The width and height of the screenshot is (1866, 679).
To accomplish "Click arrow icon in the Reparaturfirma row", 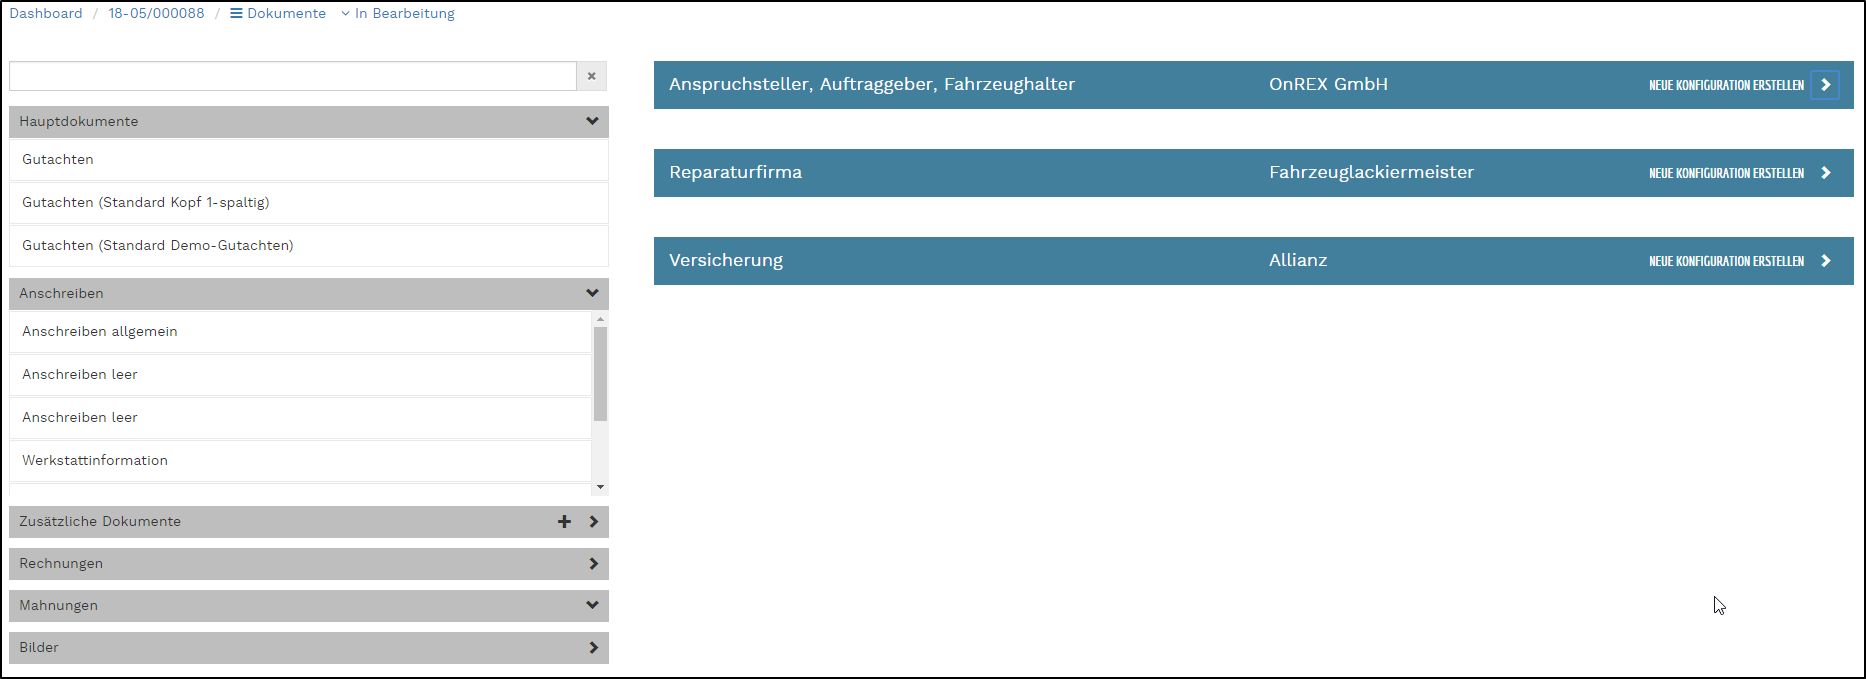I will click(x=1825, y=173).
